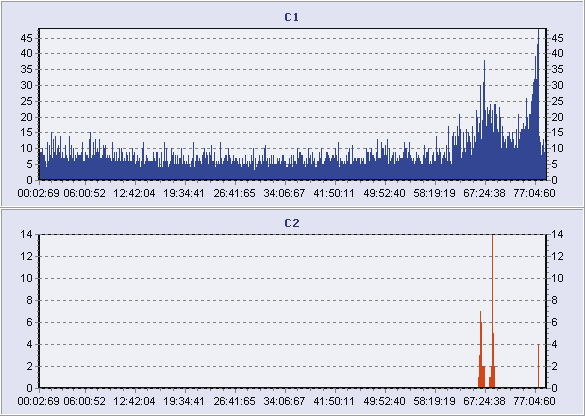Viewport: 585px width, 416px height.
Task: Click the 14 value on C2 left axis
Action: 27,234
